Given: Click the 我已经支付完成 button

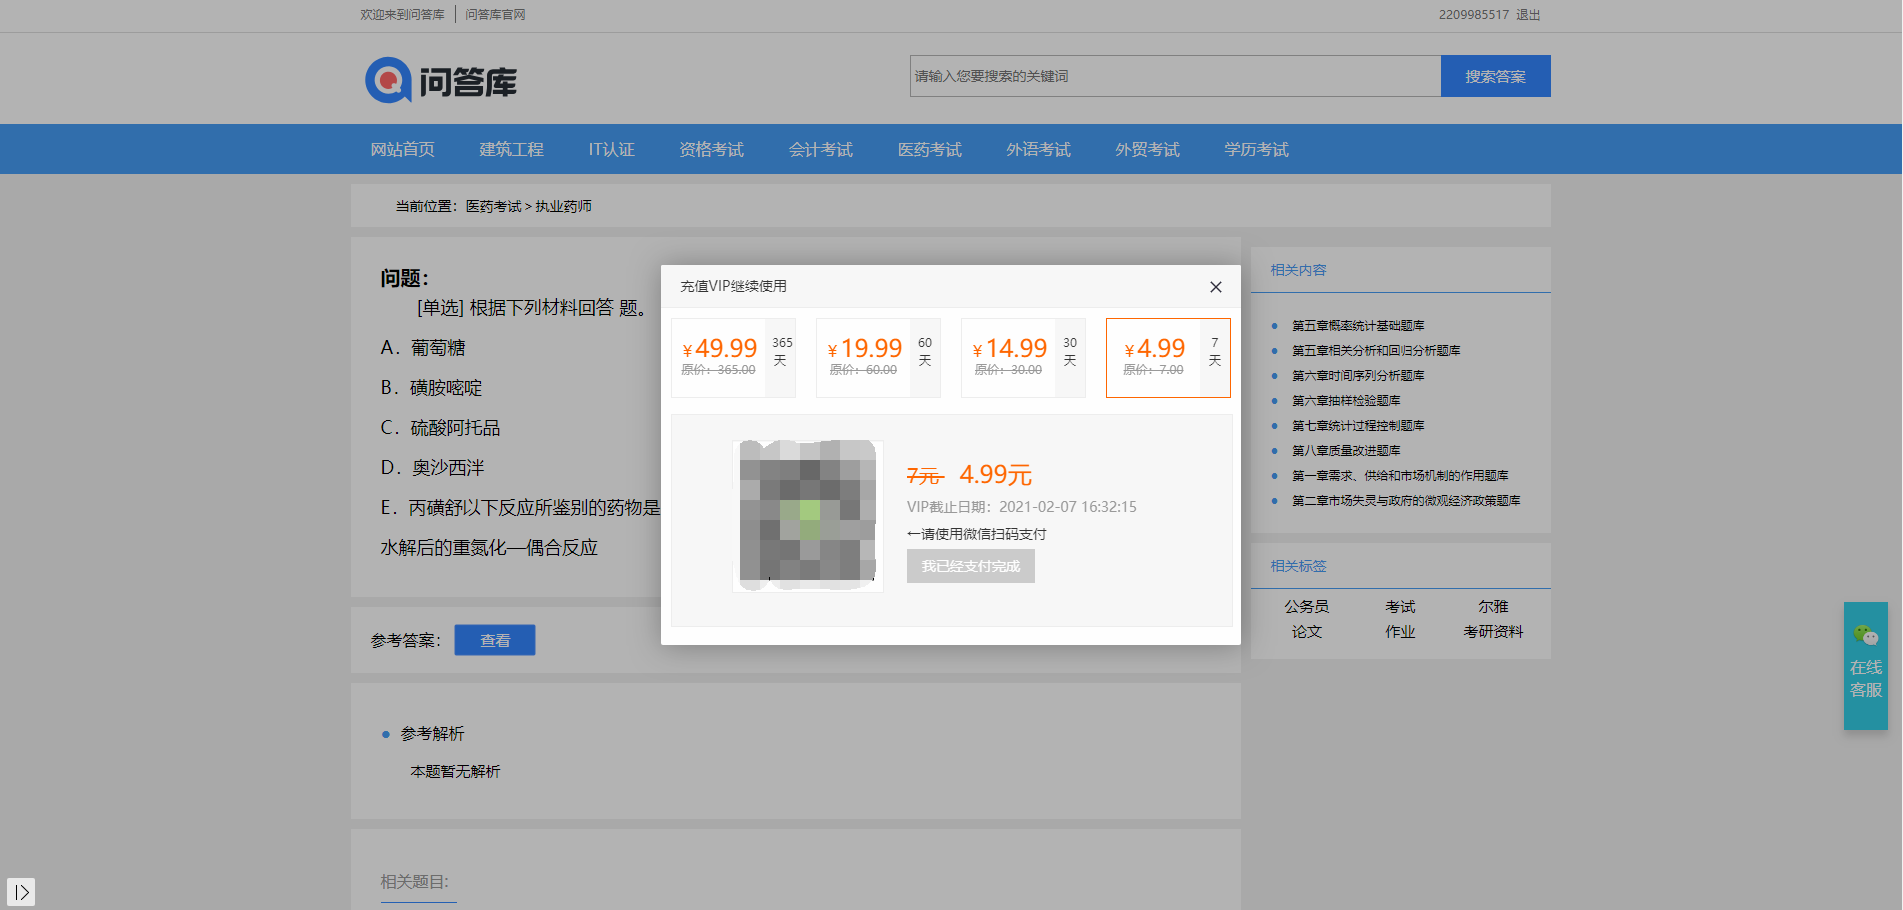Looking at the screenshot, I should point(971,566).
